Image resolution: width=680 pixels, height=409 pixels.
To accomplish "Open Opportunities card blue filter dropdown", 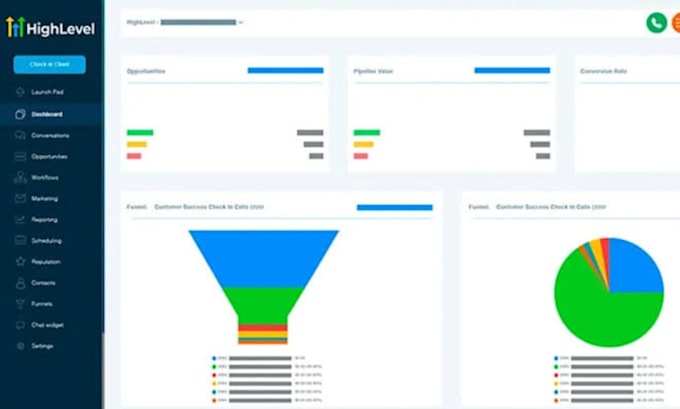I will click(x=285, y=70).
